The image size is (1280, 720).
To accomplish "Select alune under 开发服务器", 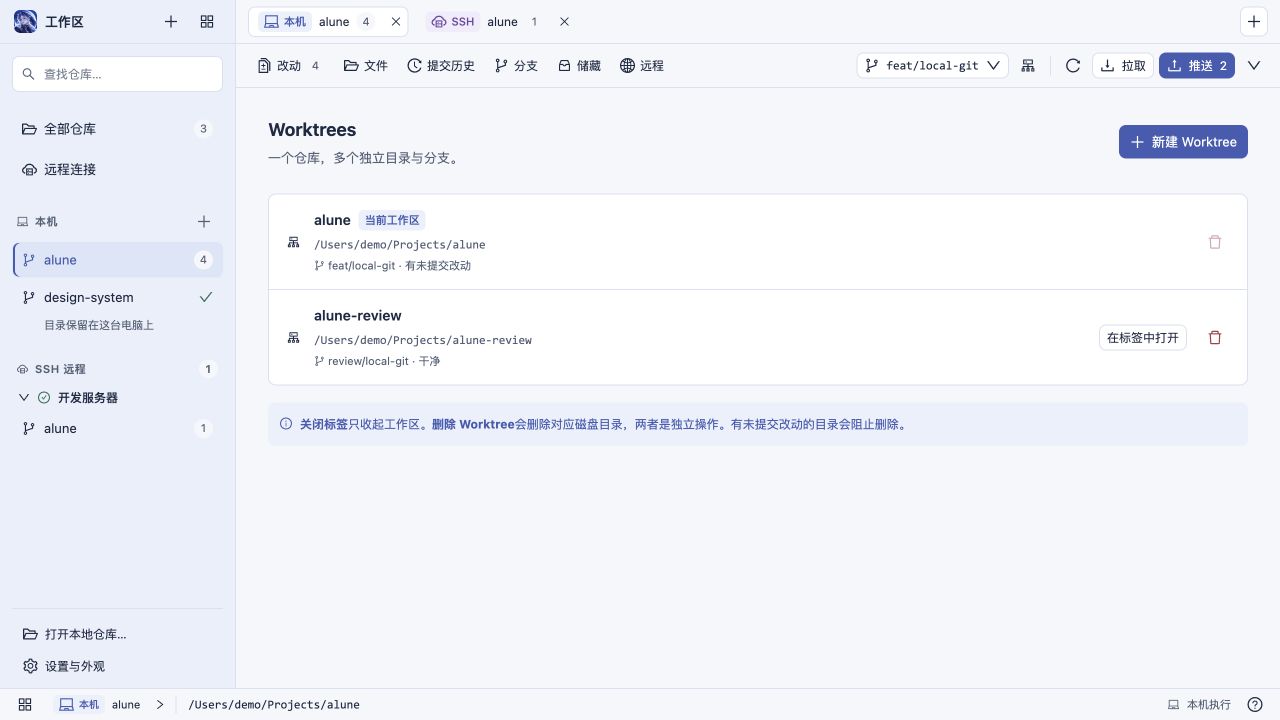I will pyautogui.click(x=117, y=429).
